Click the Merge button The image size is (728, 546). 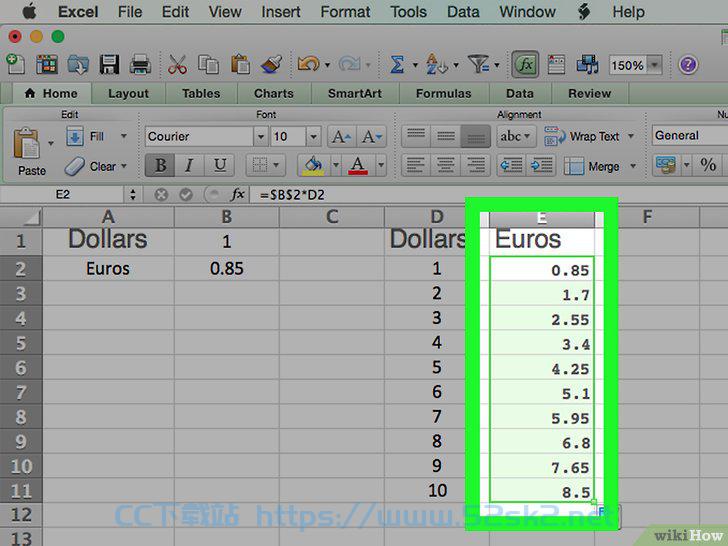[x=599, y=166]
